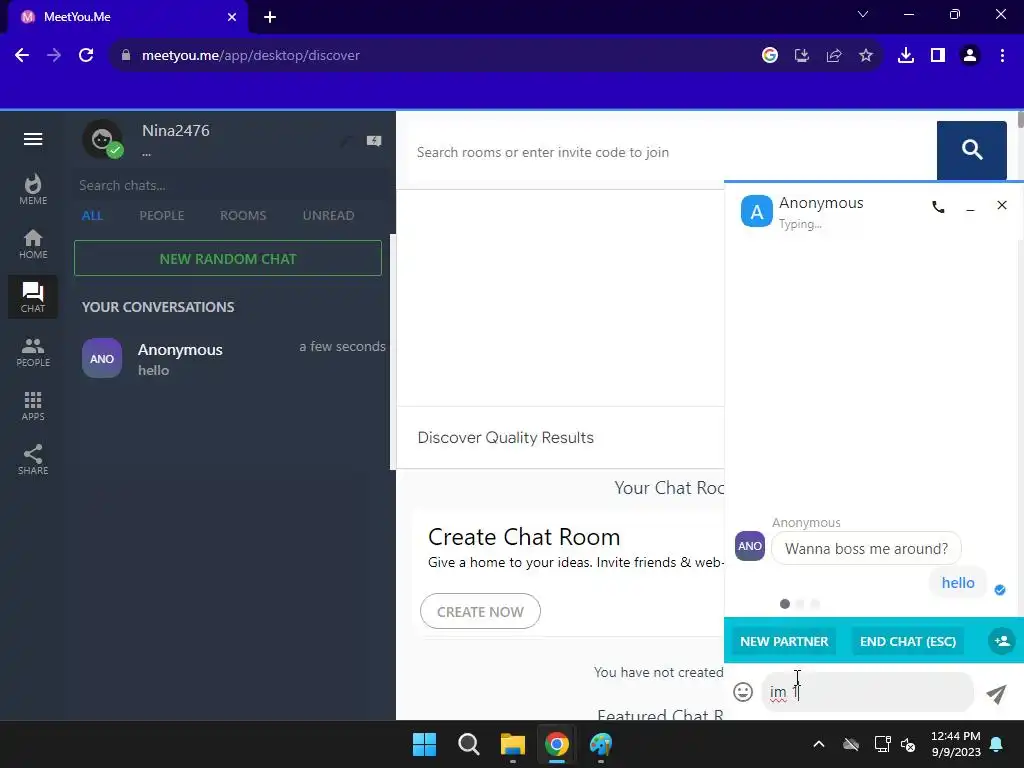
Task: Open the emoji picker in the chat
Action: point(743,692)
